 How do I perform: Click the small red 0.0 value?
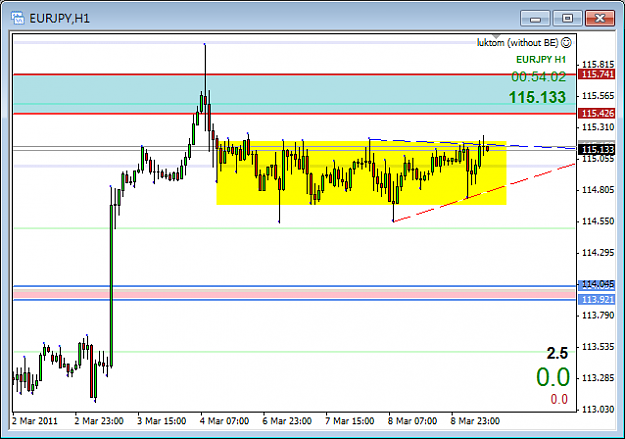(x=559, y=399)
